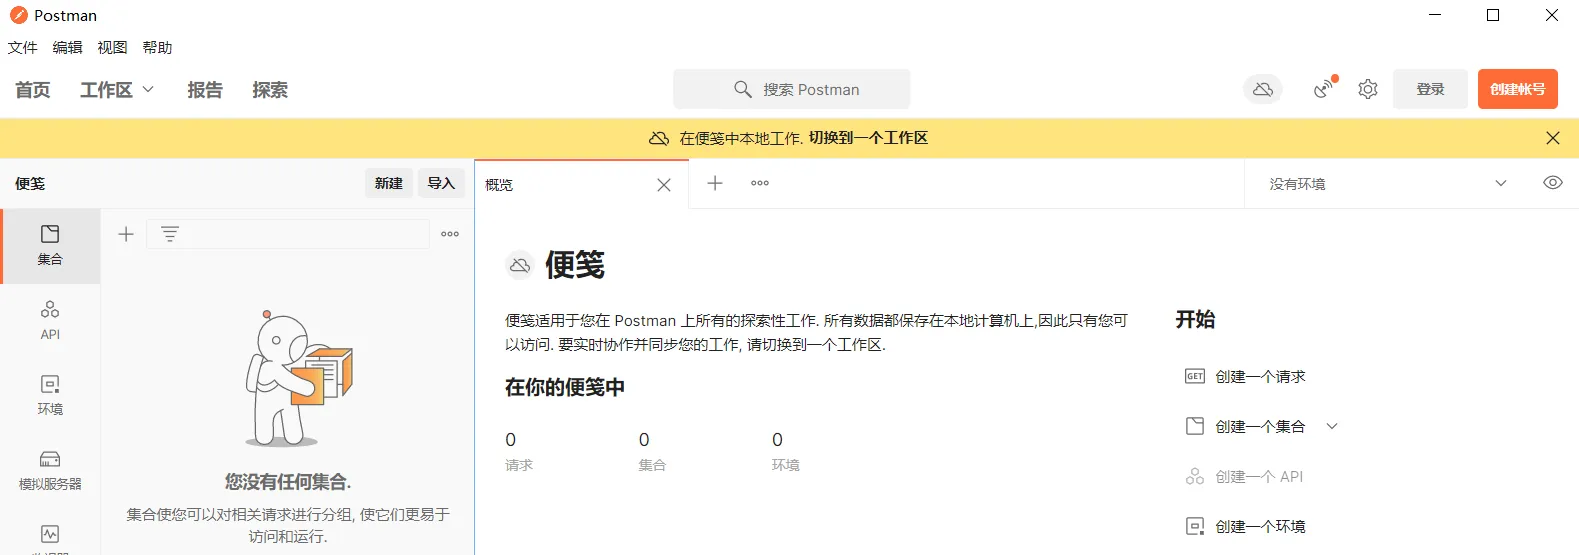Open the 模拟服务器 mock servers icon

coord(50,469)
